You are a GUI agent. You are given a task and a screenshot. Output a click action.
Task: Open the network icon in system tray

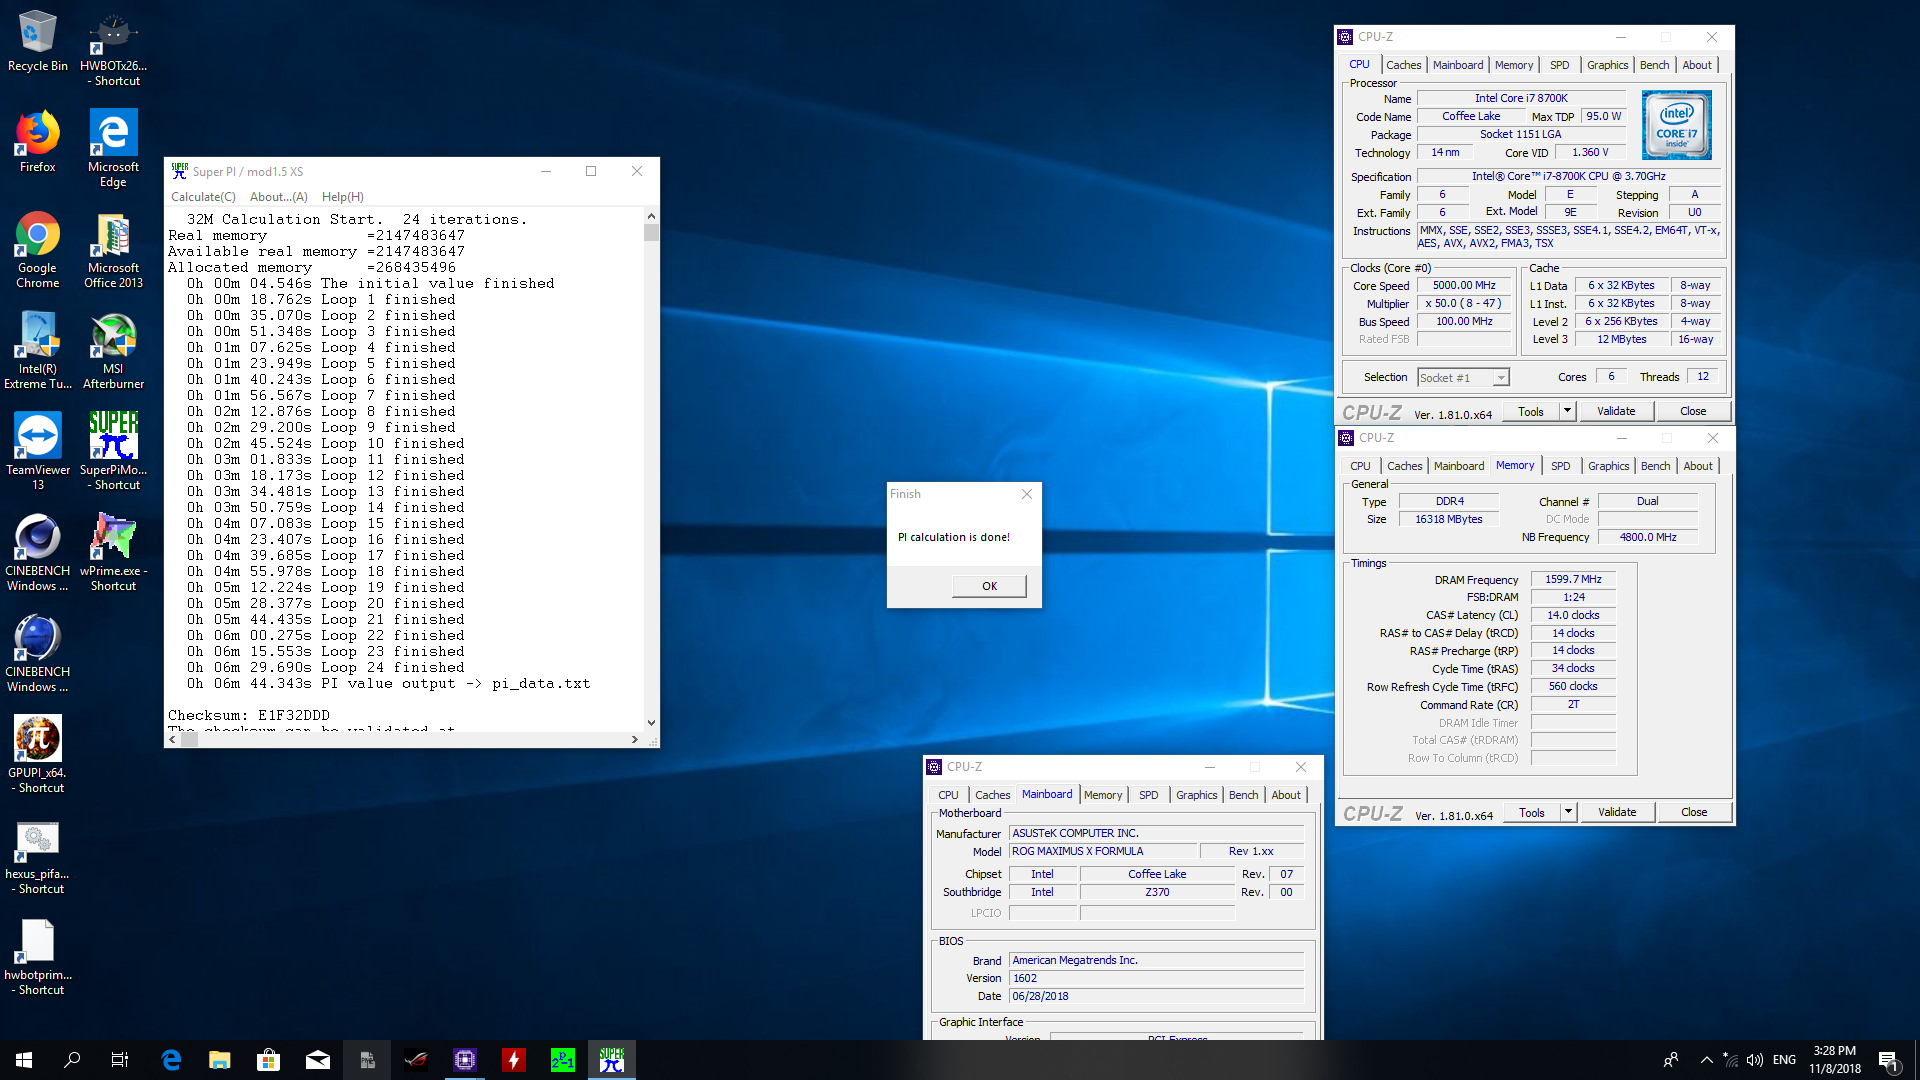coord(1730,1060)
